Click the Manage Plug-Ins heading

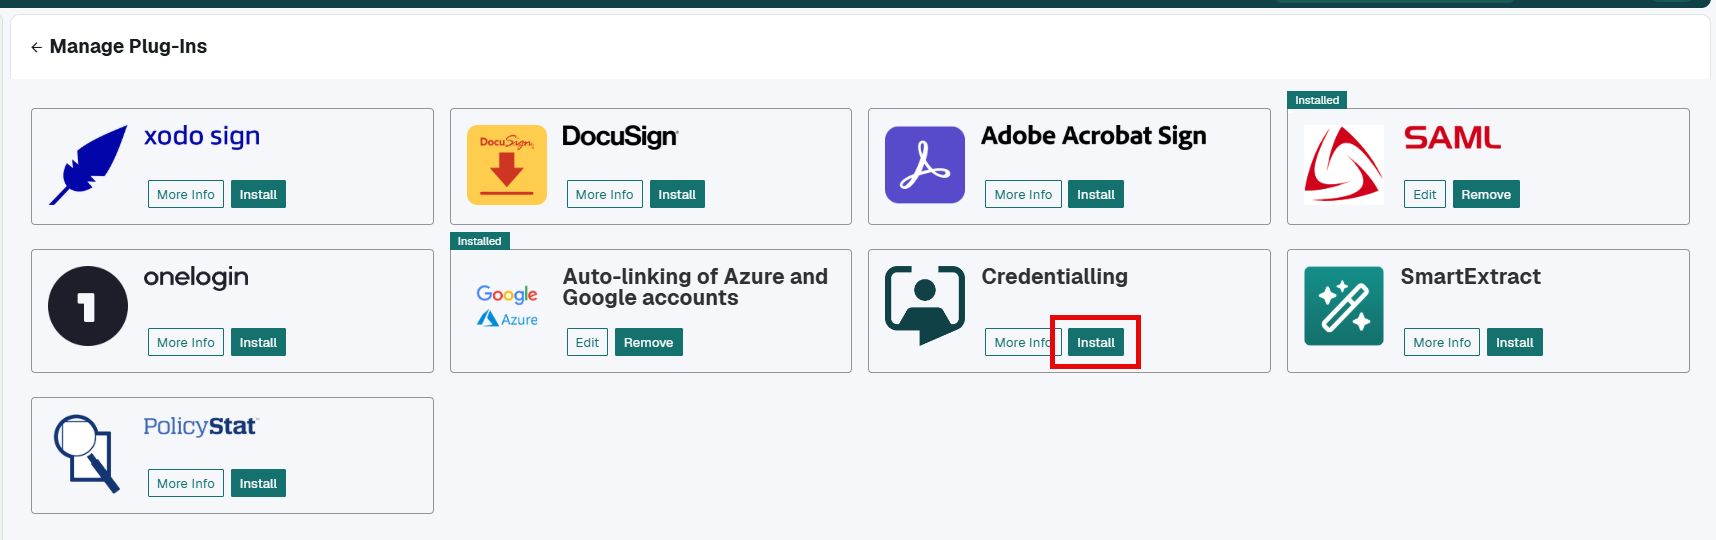(128, 47)
